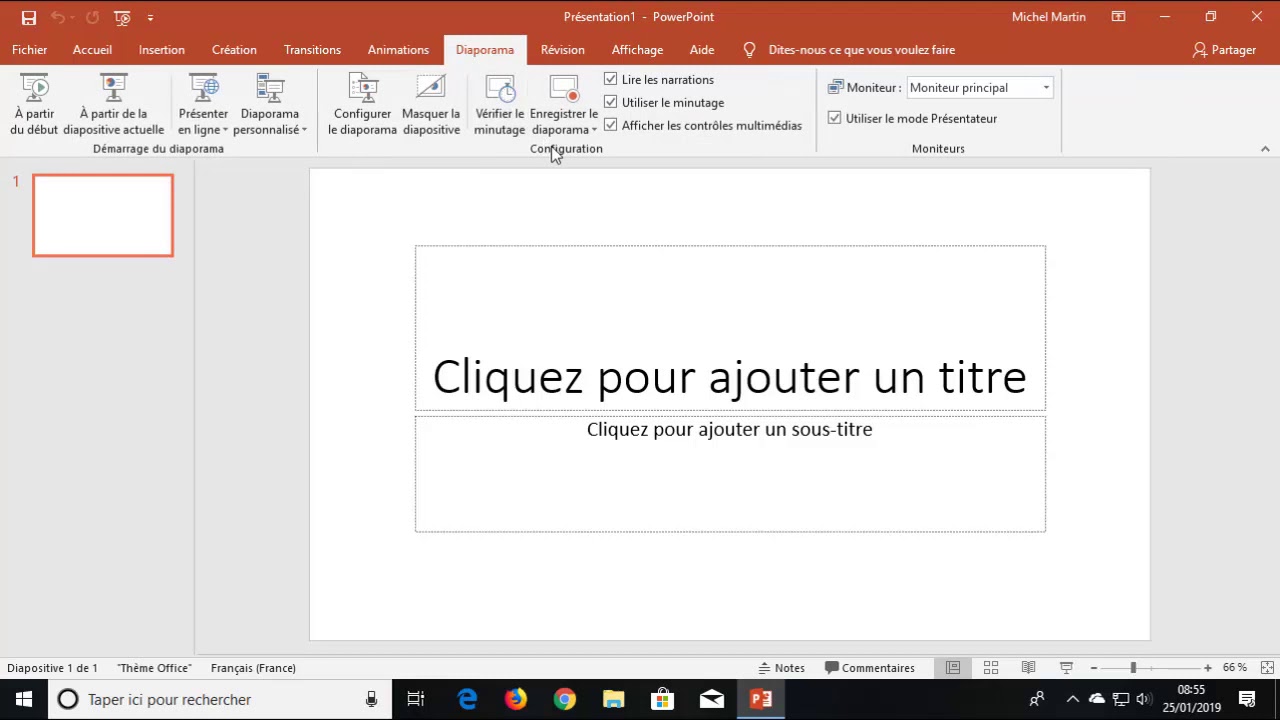Uncheck Lire les narrations
This screenshot has width=1280, height=720.
coord(611,79)
